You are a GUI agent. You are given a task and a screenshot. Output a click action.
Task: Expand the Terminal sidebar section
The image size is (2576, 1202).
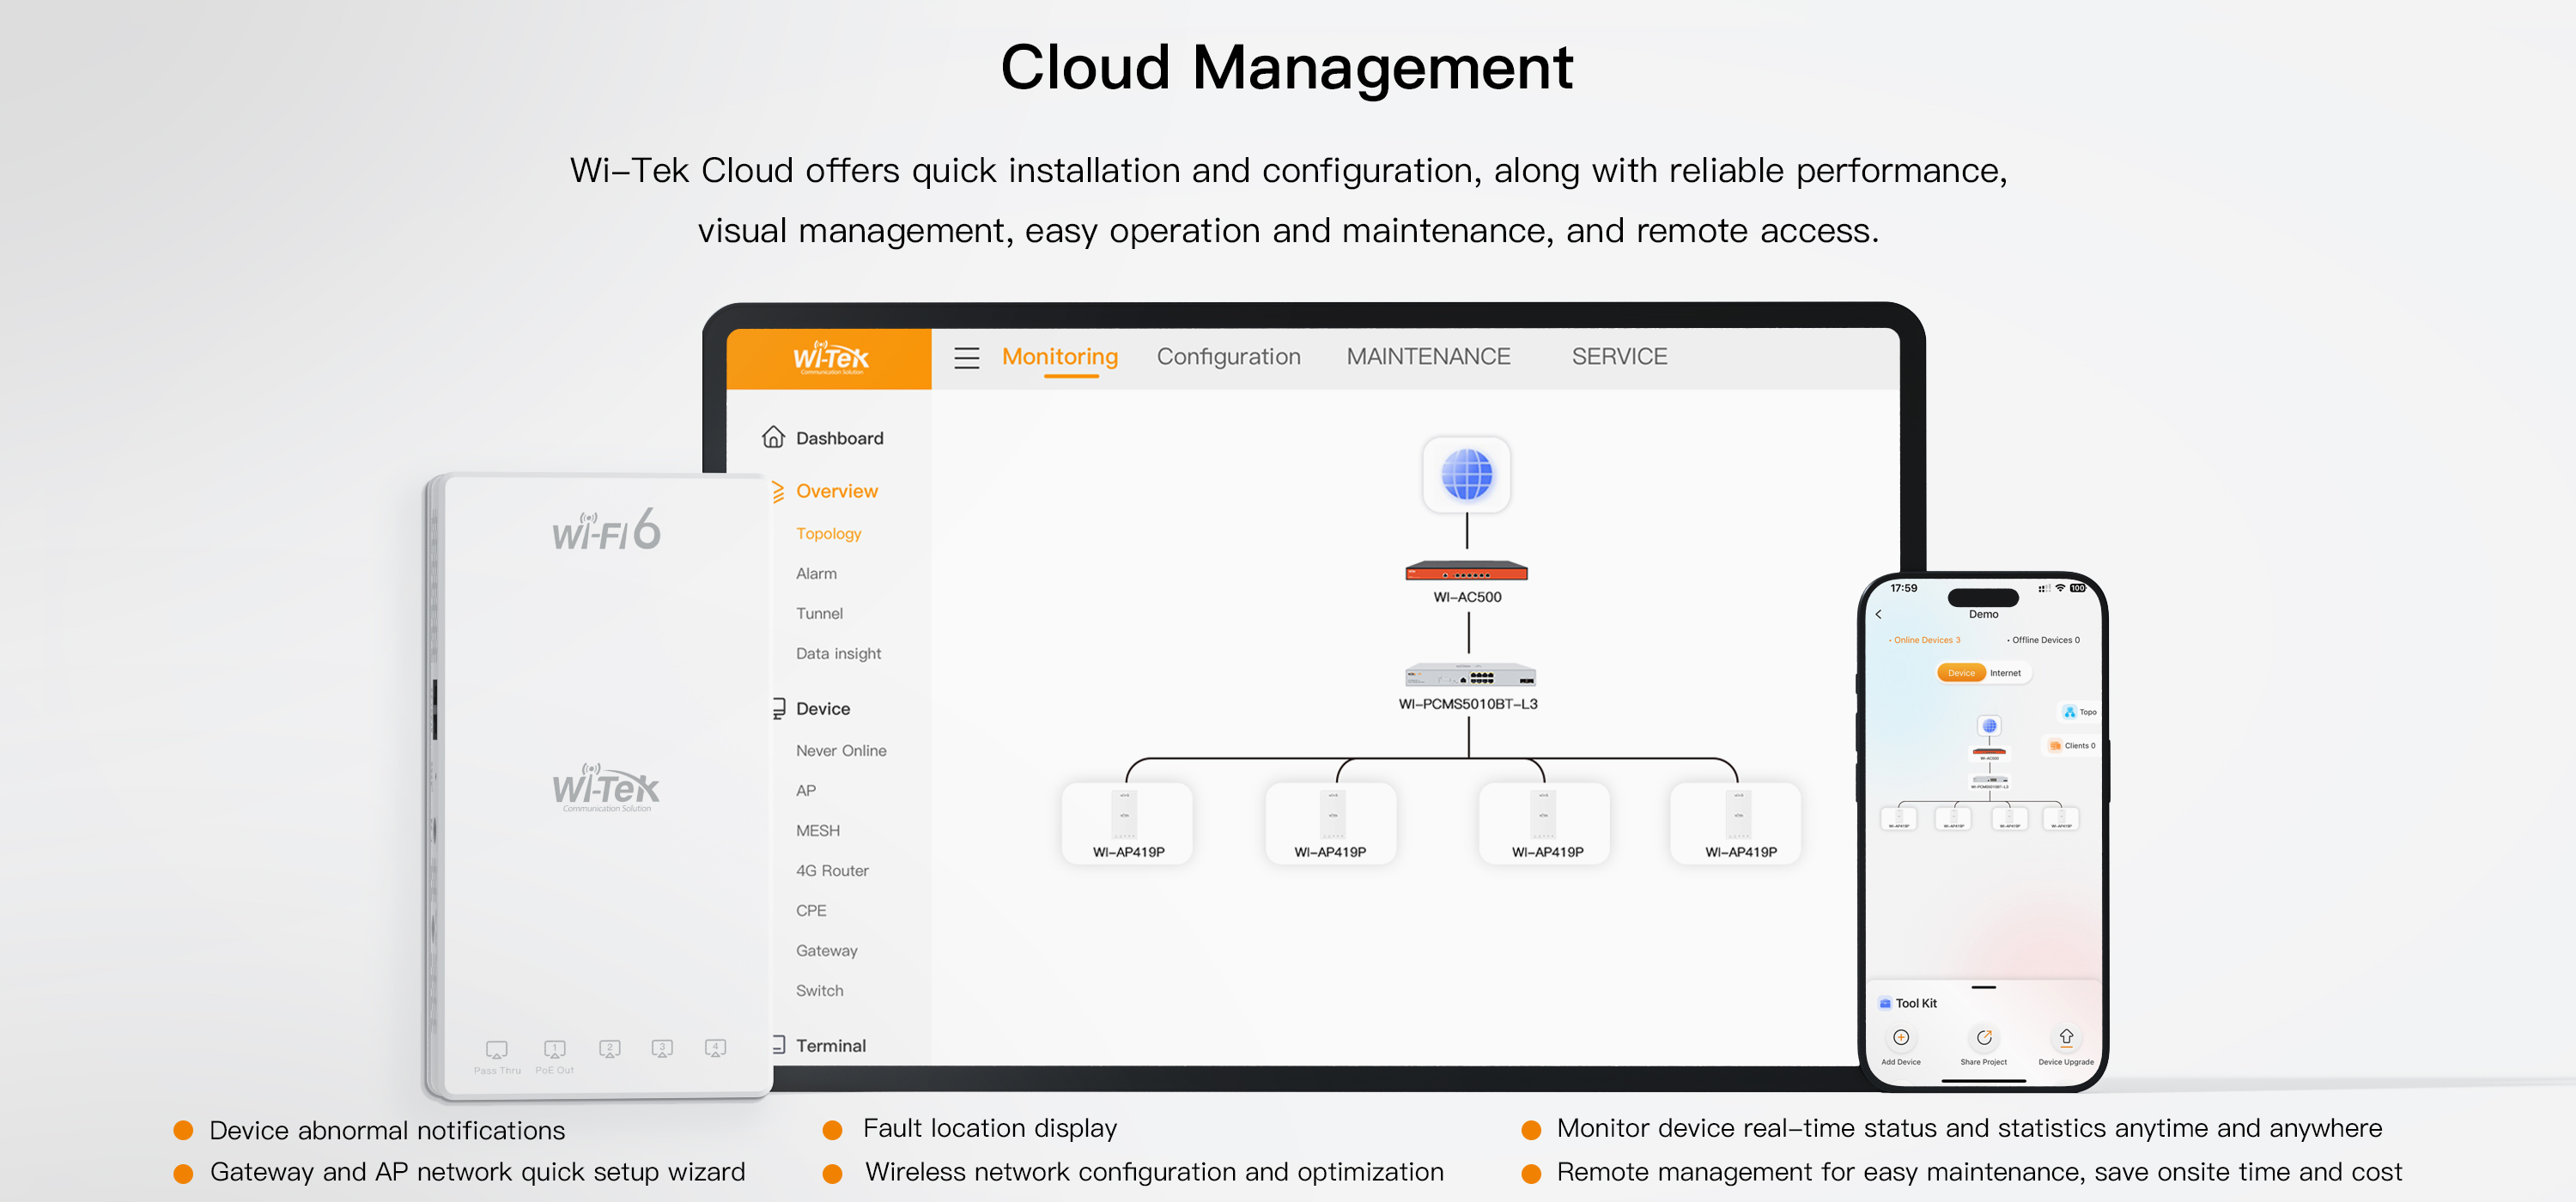click(830, 1045)
